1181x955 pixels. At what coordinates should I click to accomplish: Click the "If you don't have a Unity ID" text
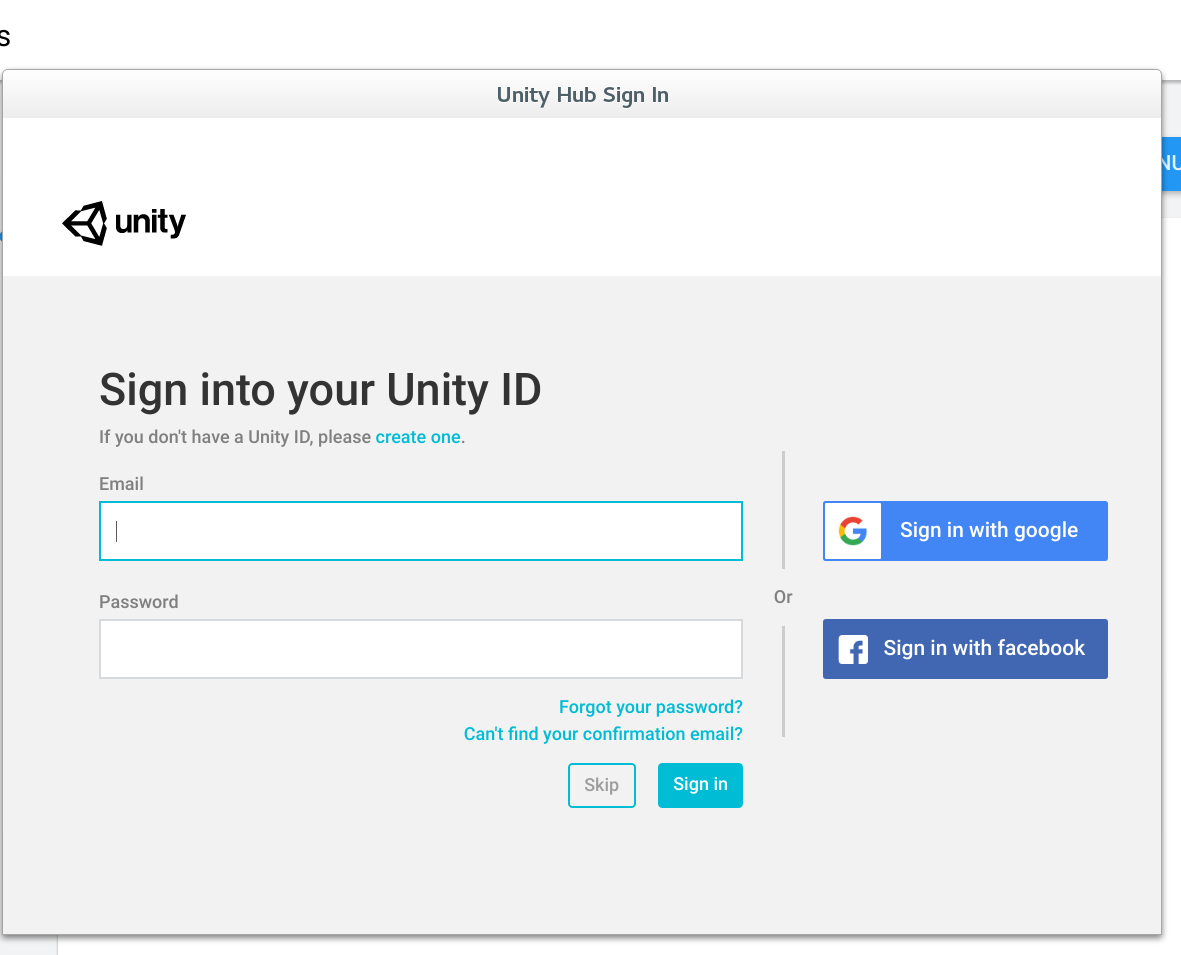point(235,437)
